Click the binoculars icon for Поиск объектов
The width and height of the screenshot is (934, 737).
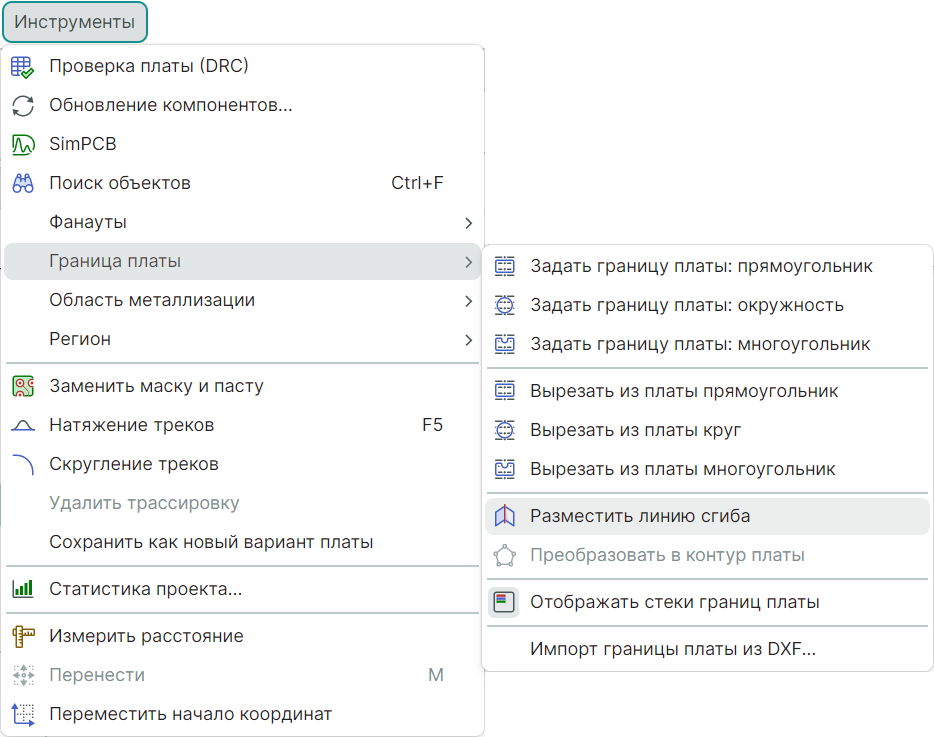[22, 183]
